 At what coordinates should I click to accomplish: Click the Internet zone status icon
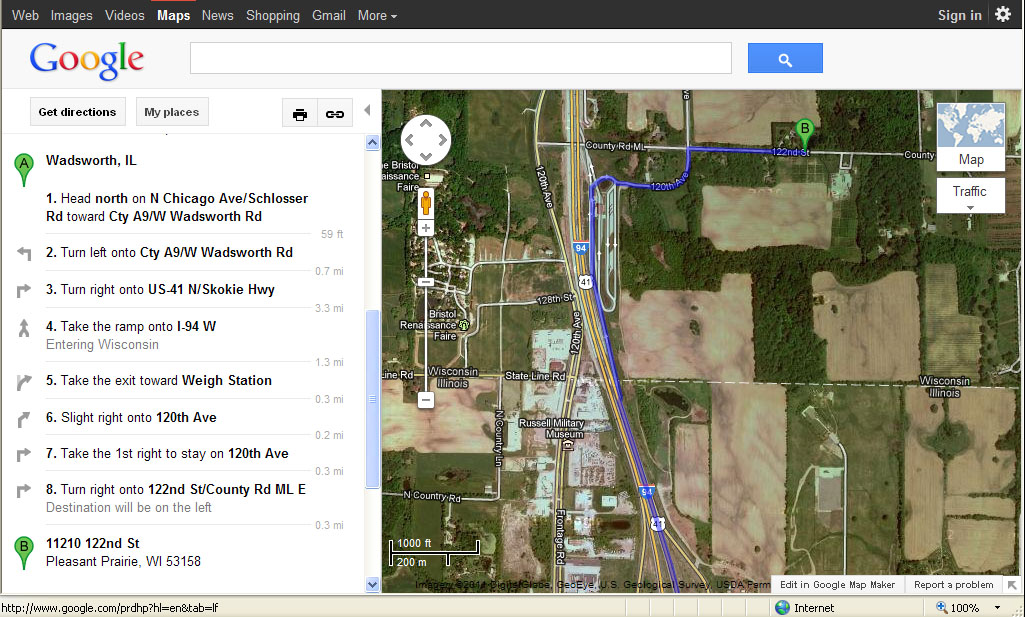(x=782, y=608)
